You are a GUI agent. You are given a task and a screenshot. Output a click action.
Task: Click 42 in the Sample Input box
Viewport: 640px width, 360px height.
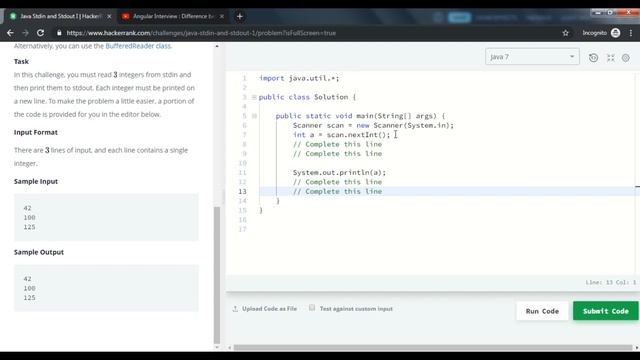click(x=27, y=208)
